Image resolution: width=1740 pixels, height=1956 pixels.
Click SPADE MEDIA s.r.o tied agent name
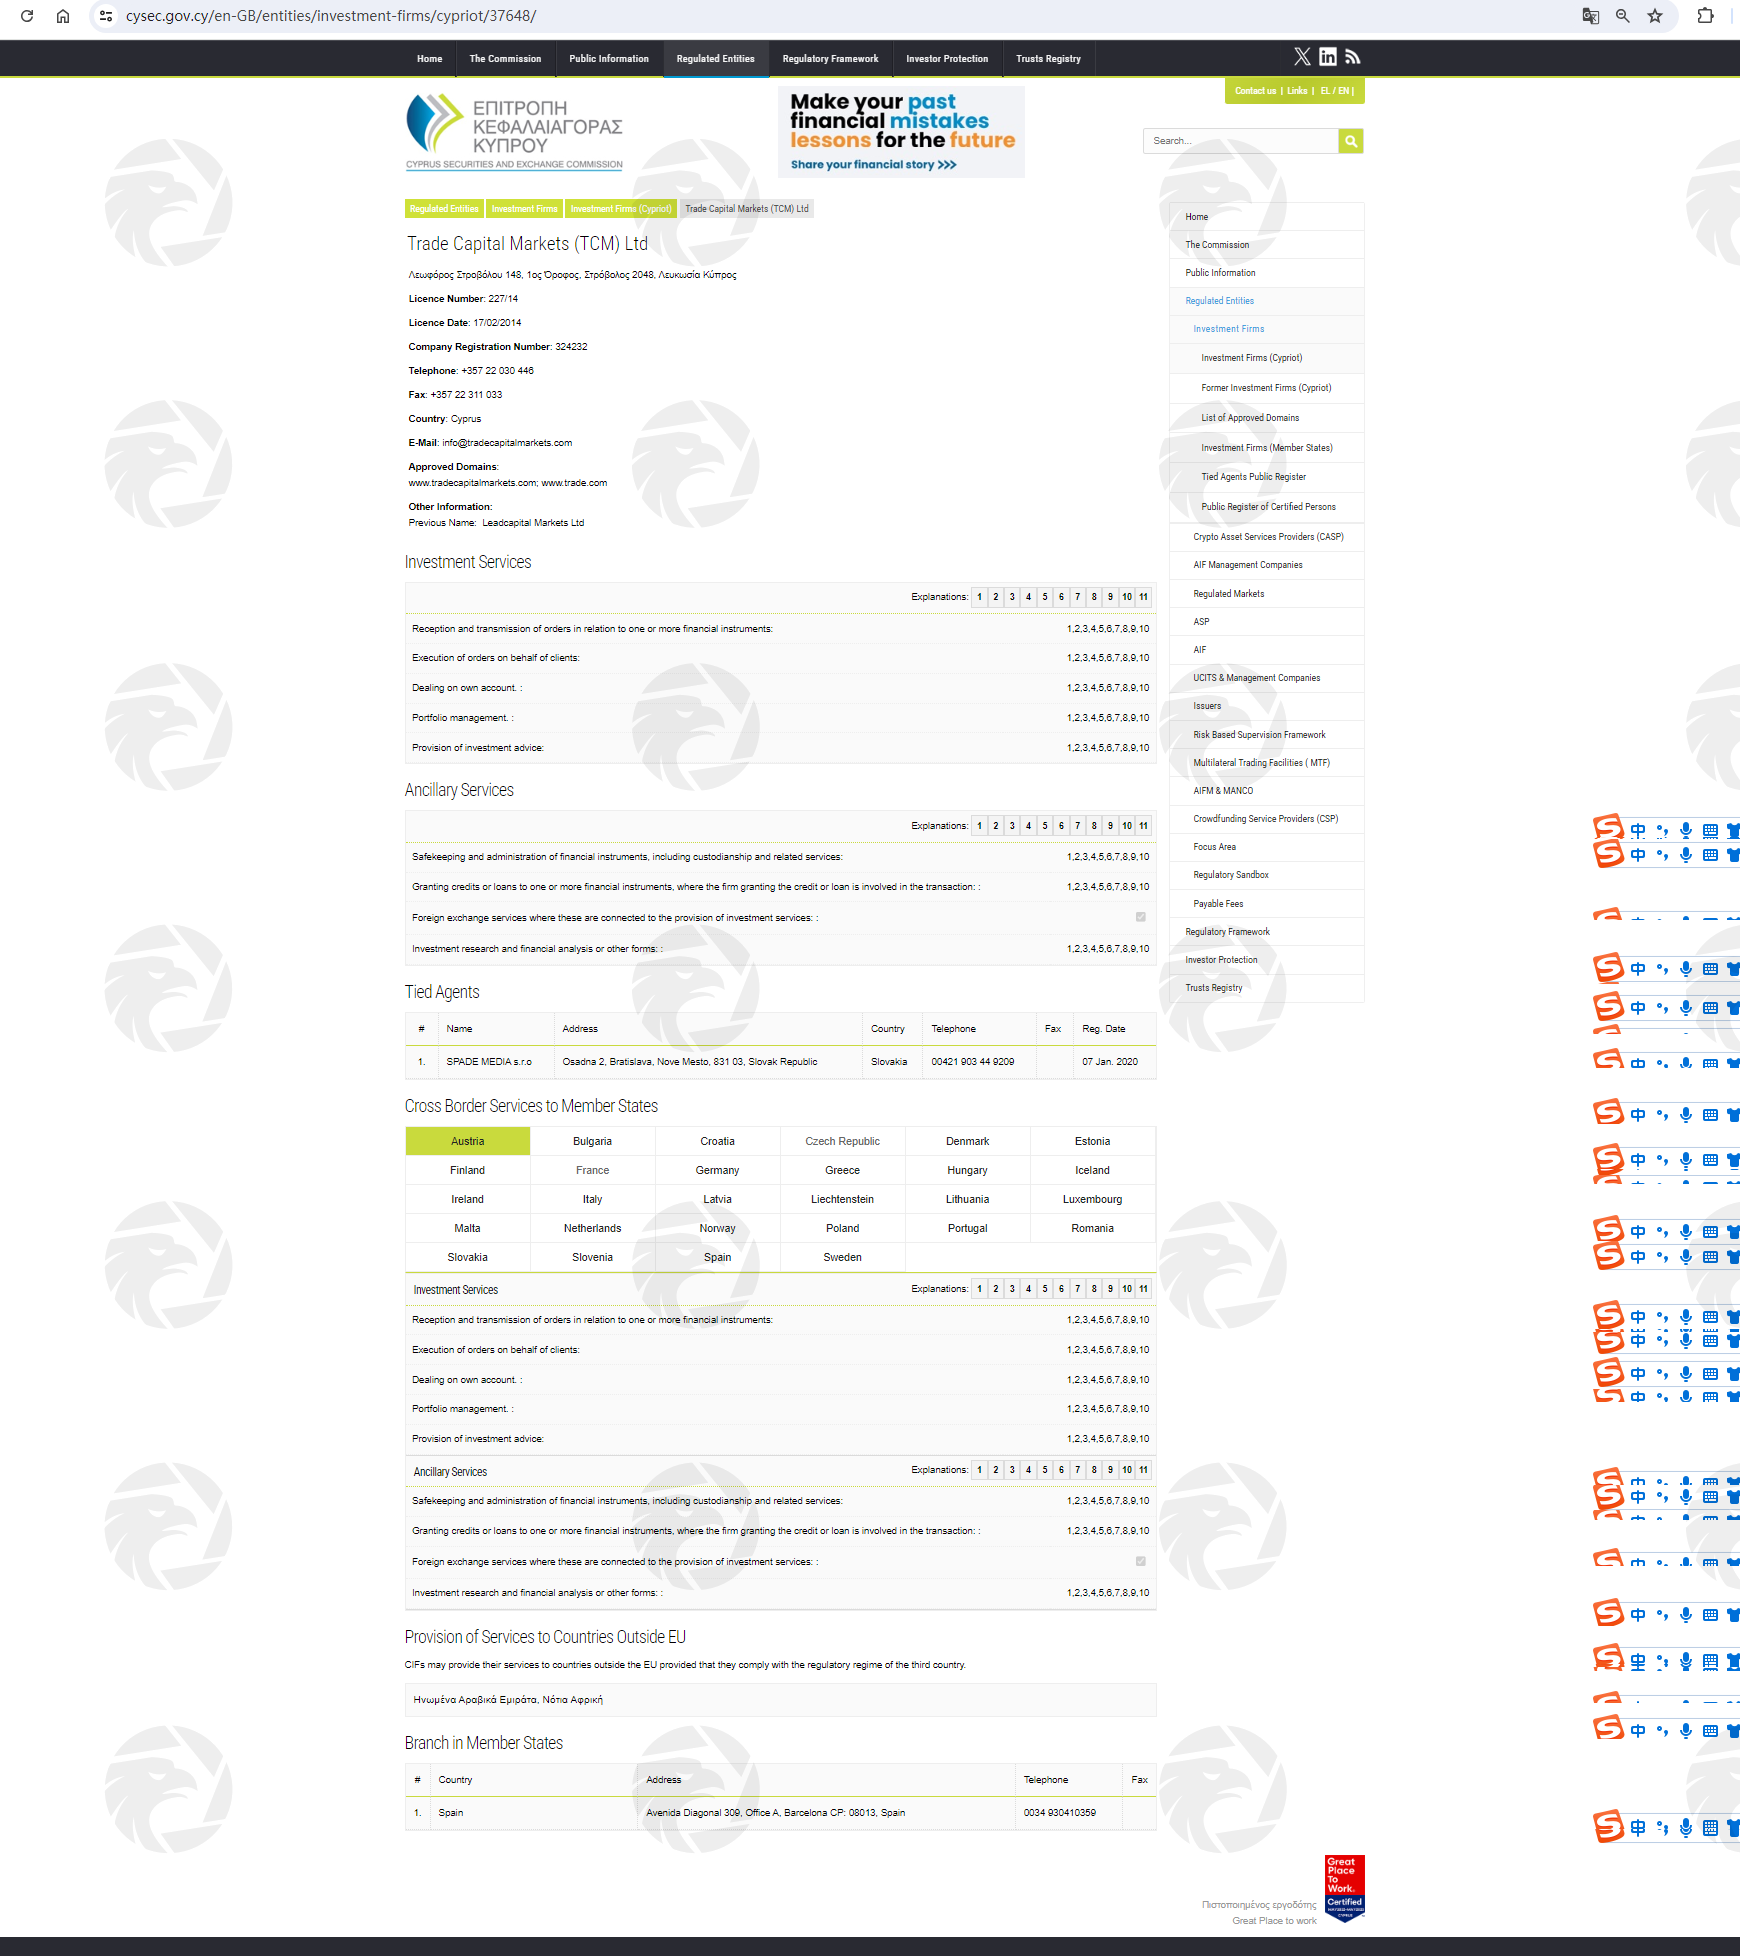[x=489, y=1062]
